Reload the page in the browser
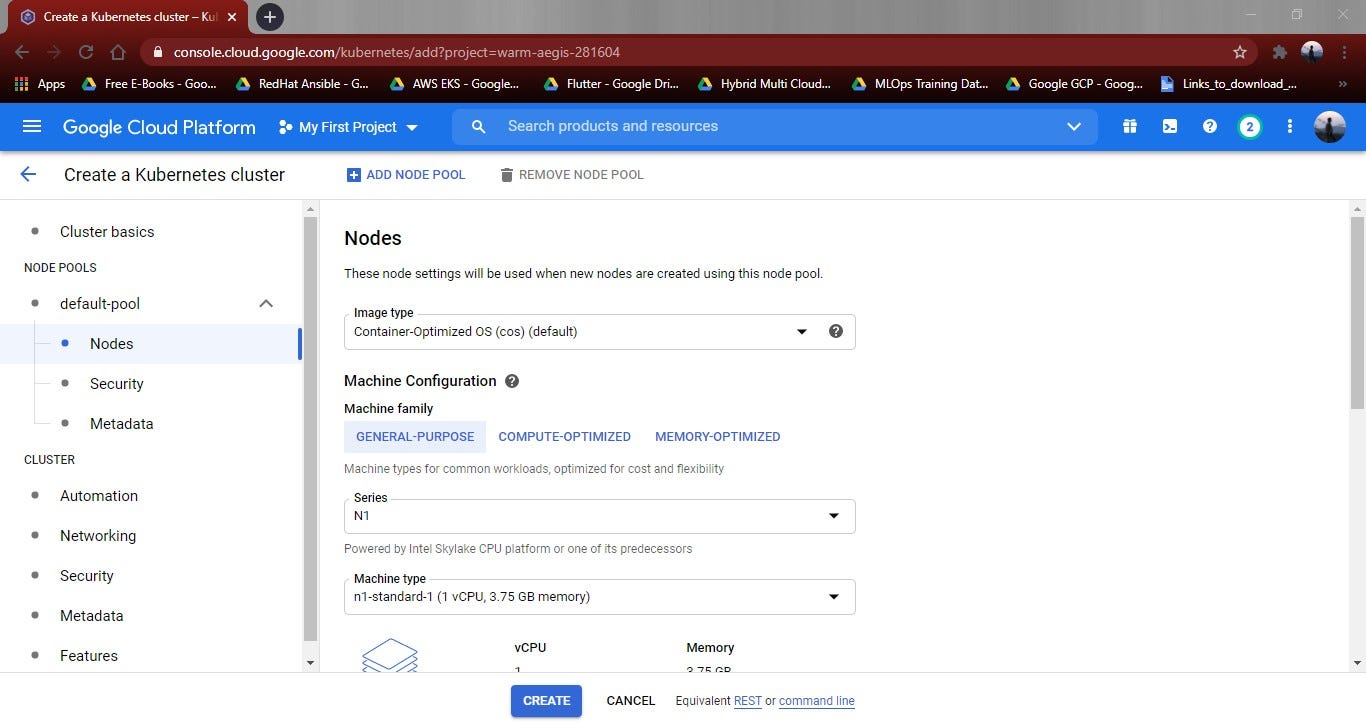The height and width of the screenshot is (727, 1366). tap(86, 52)
